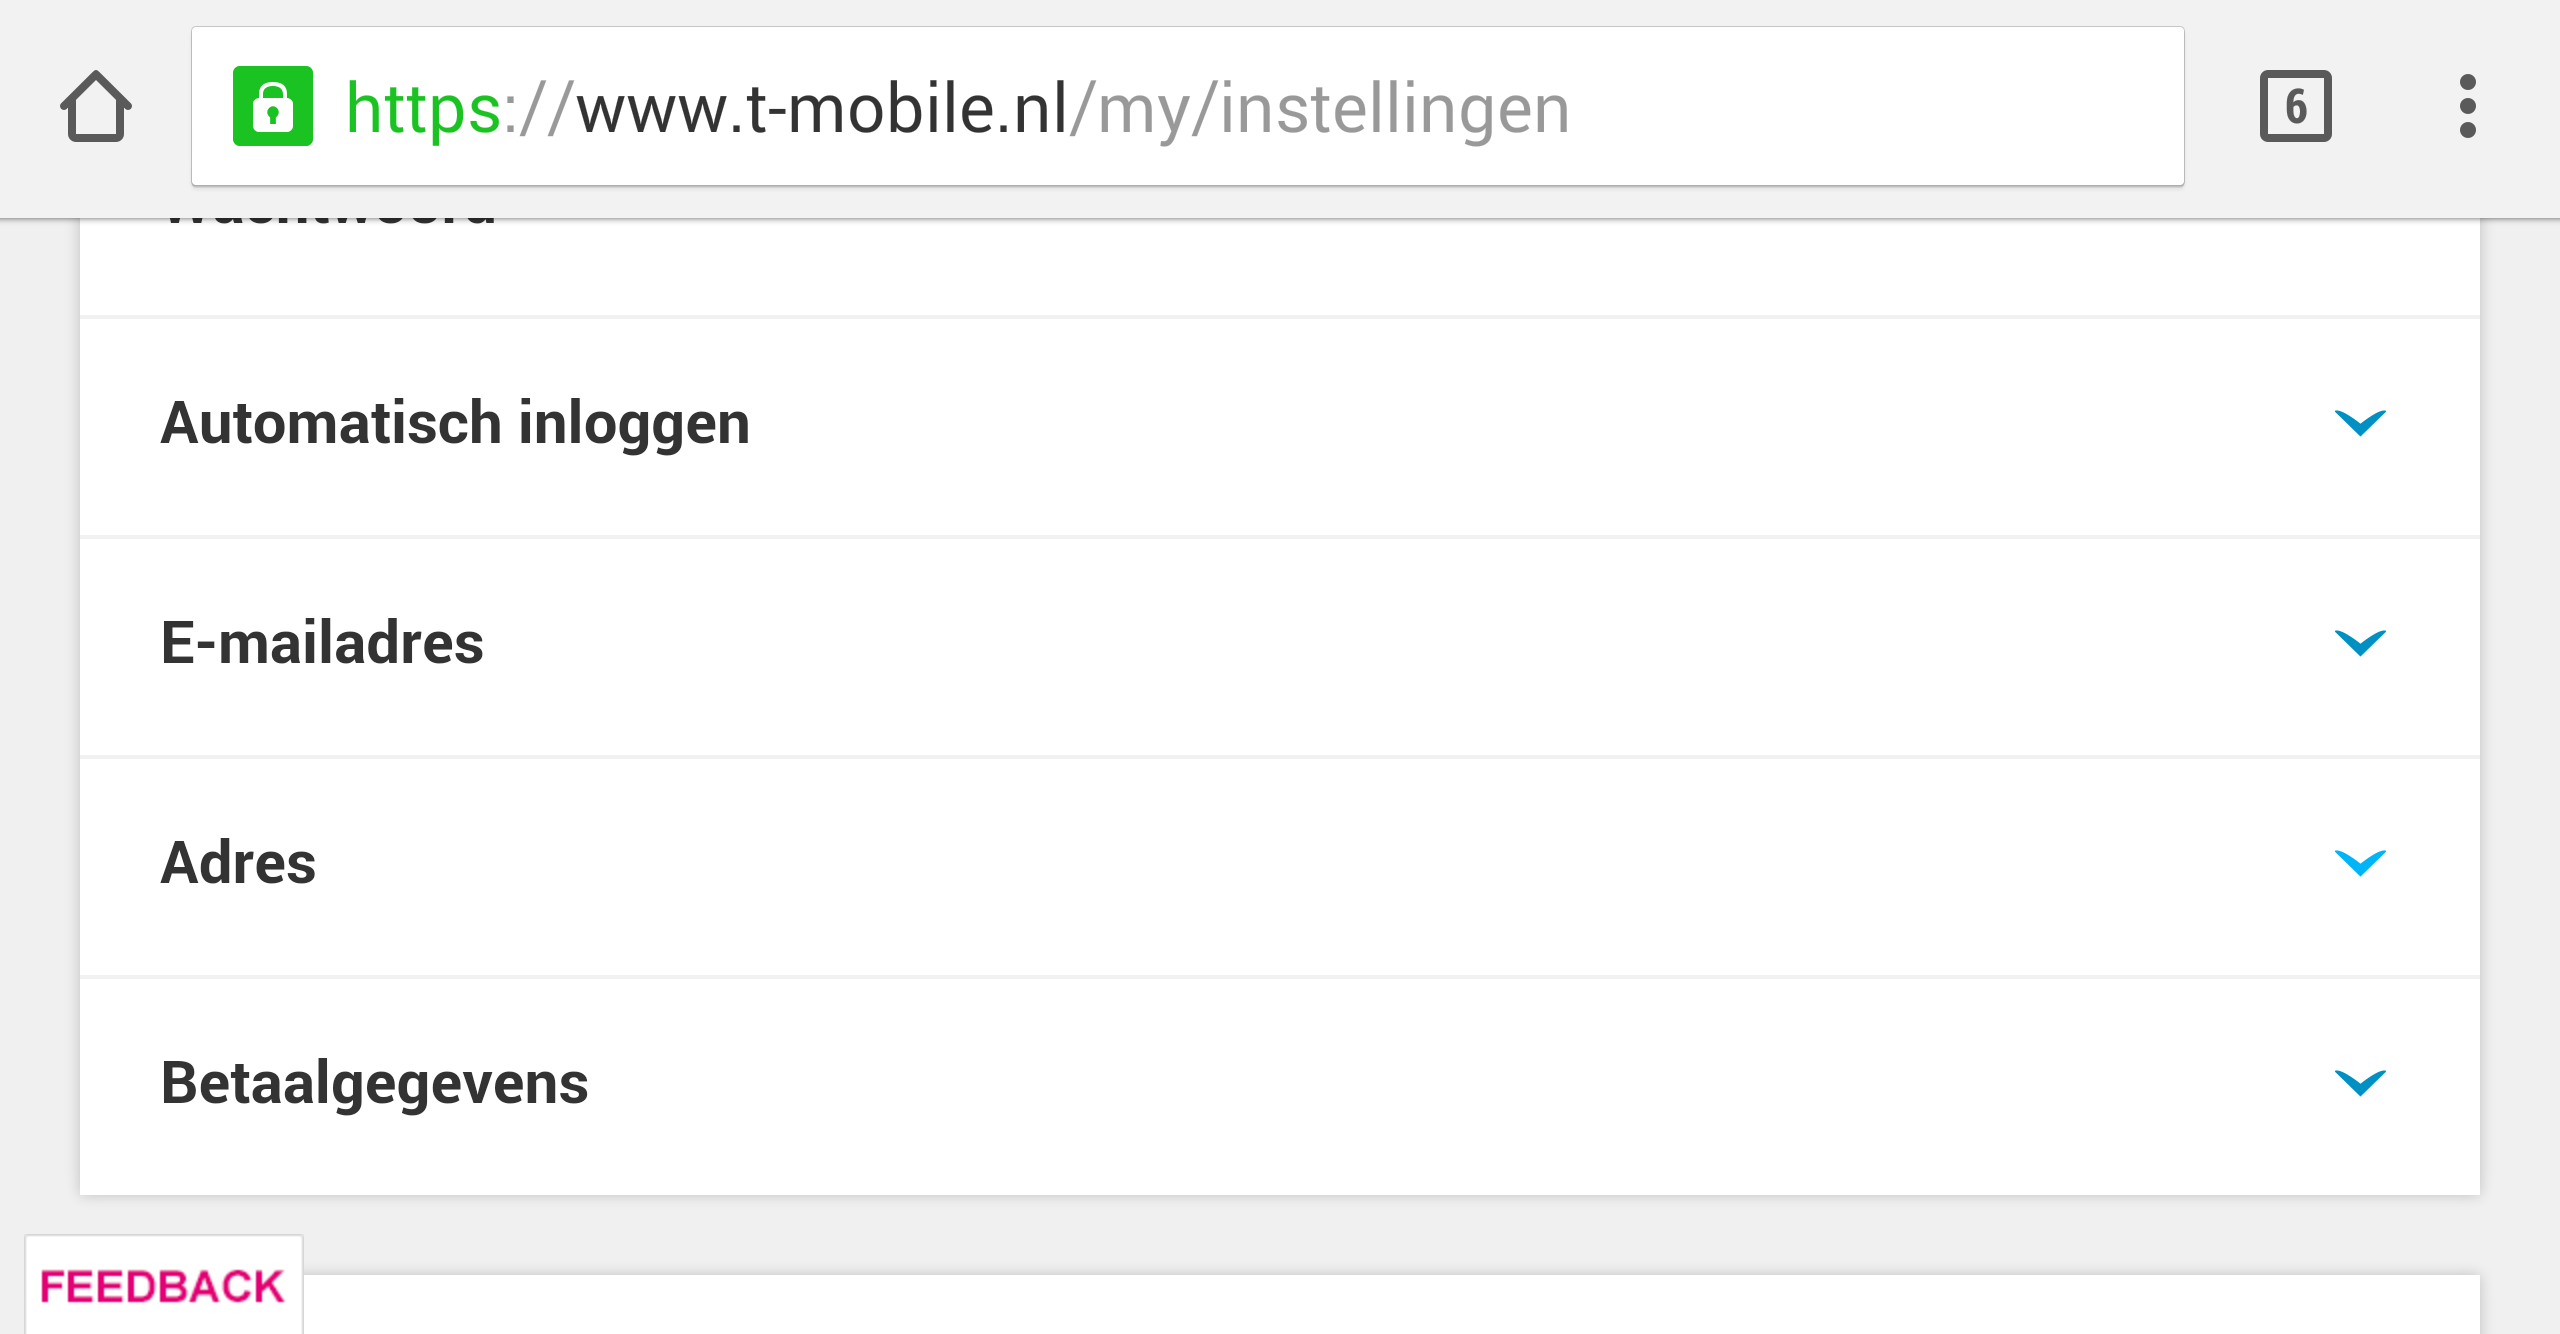
Task: Select the Adres section heading
Action: tap(238, 862)
